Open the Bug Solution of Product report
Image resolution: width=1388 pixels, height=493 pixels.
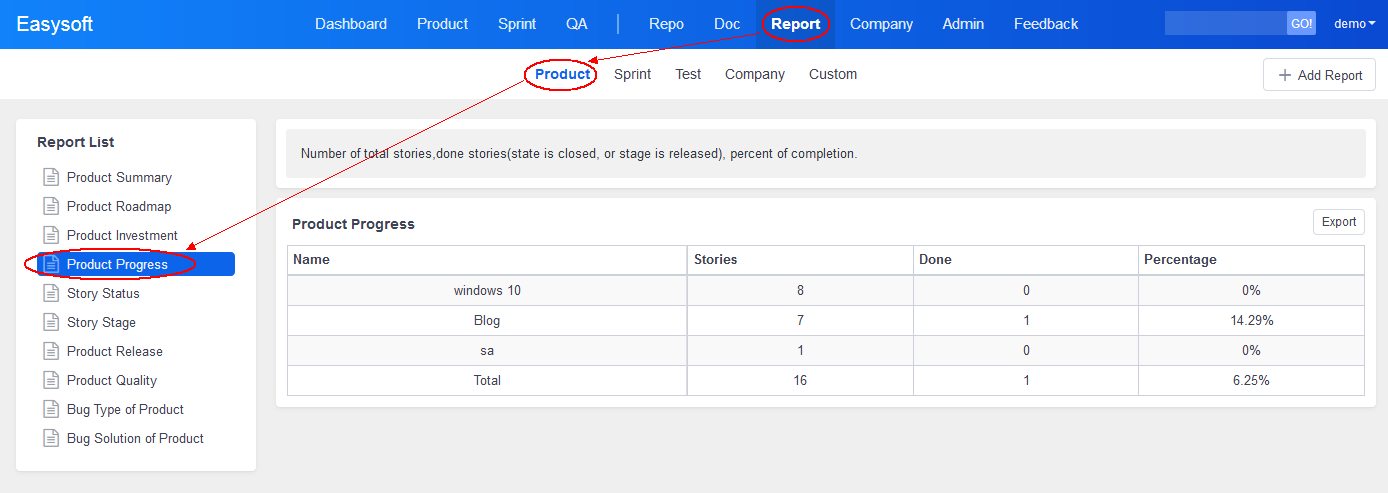135,438
